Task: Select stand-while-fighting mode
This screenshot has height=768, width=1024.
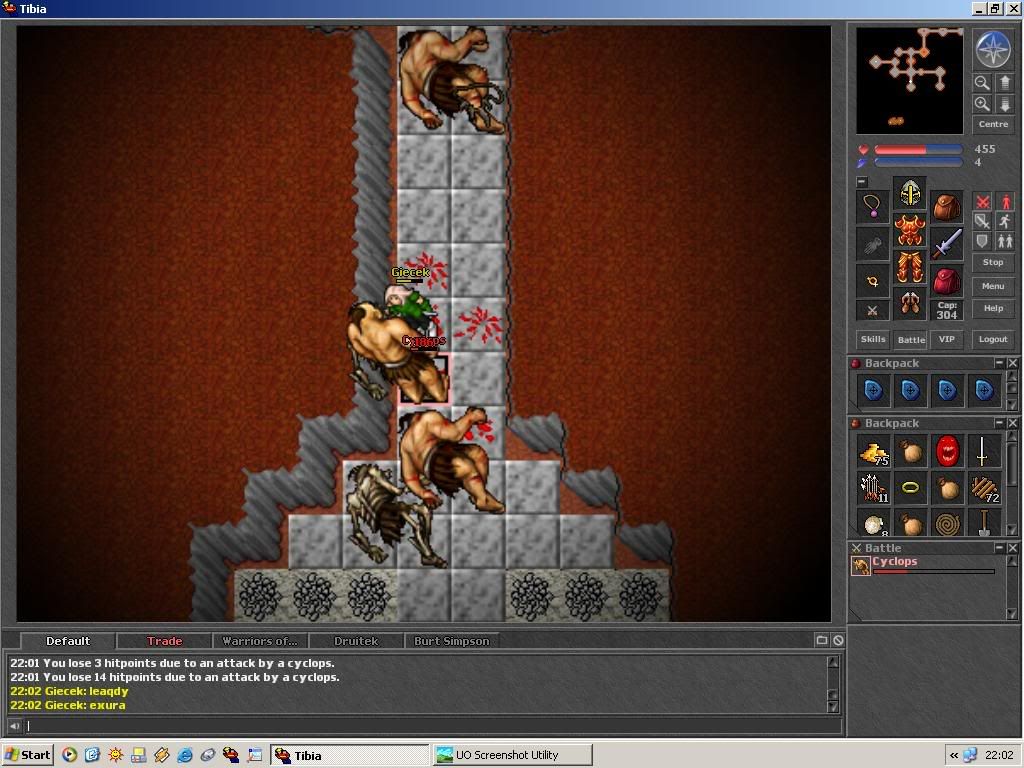Action: [1005, 202]
